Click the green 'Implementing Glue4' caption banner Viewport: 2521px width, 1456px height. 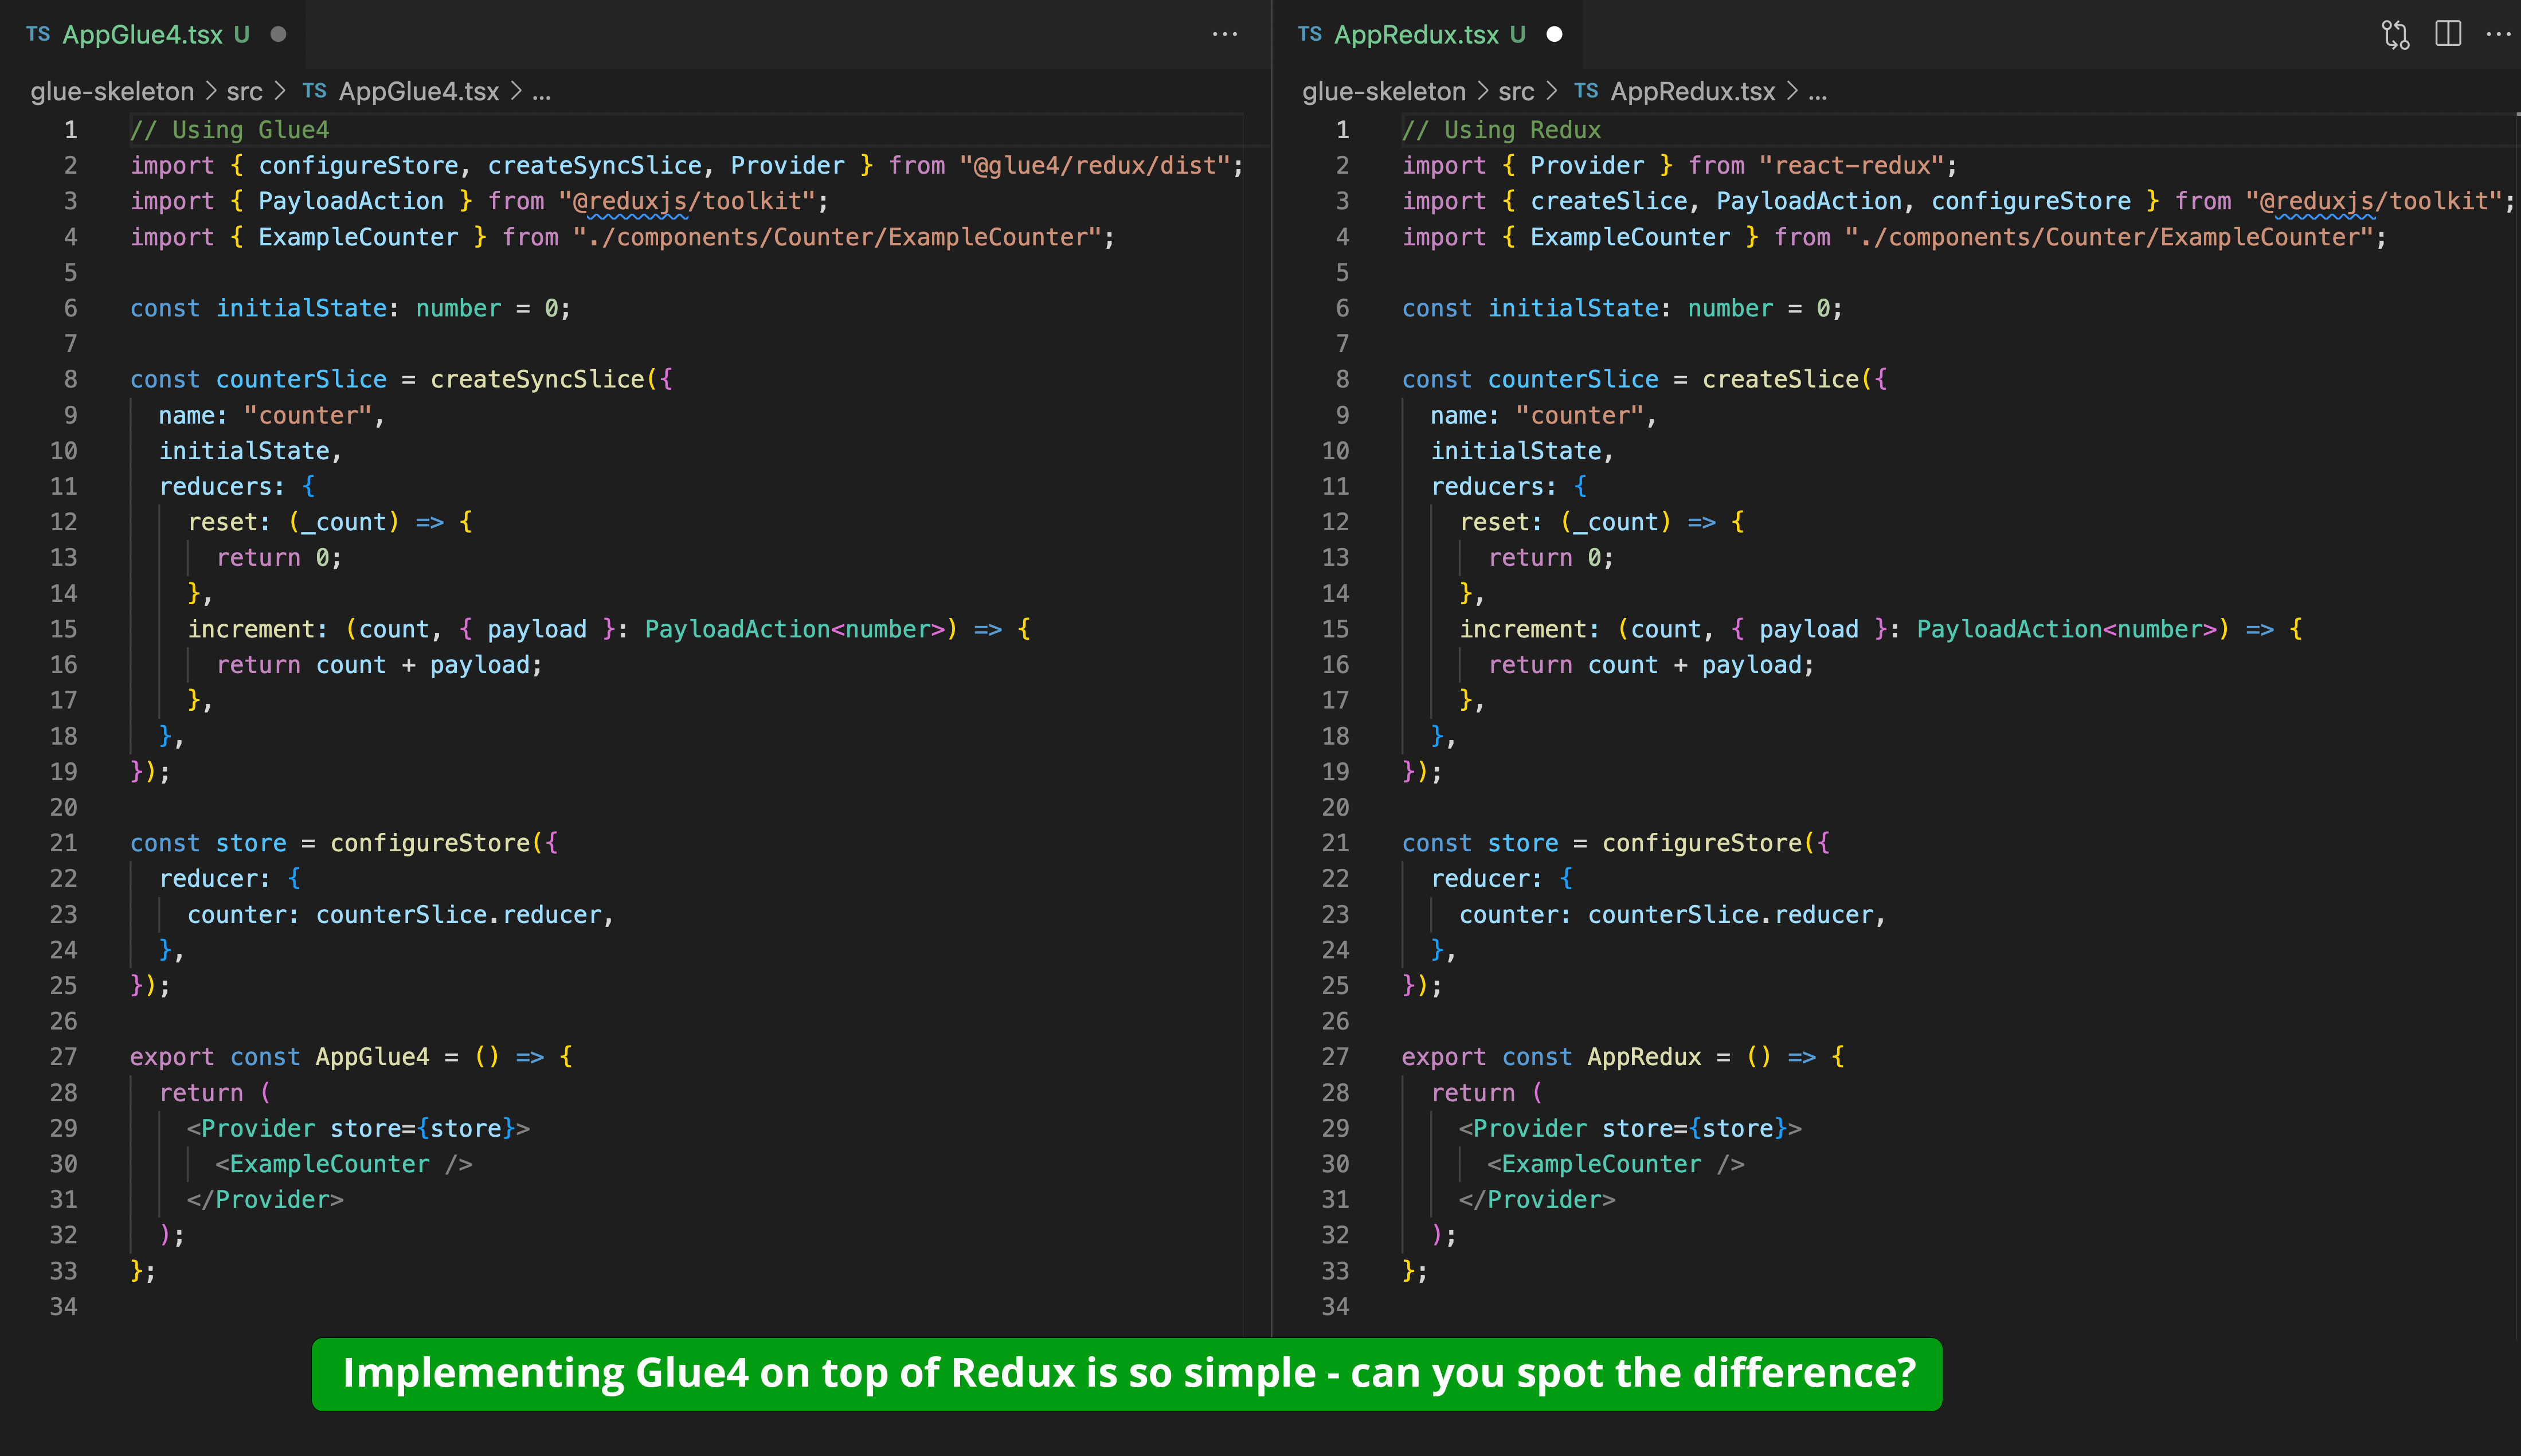click(1127, 1374)
